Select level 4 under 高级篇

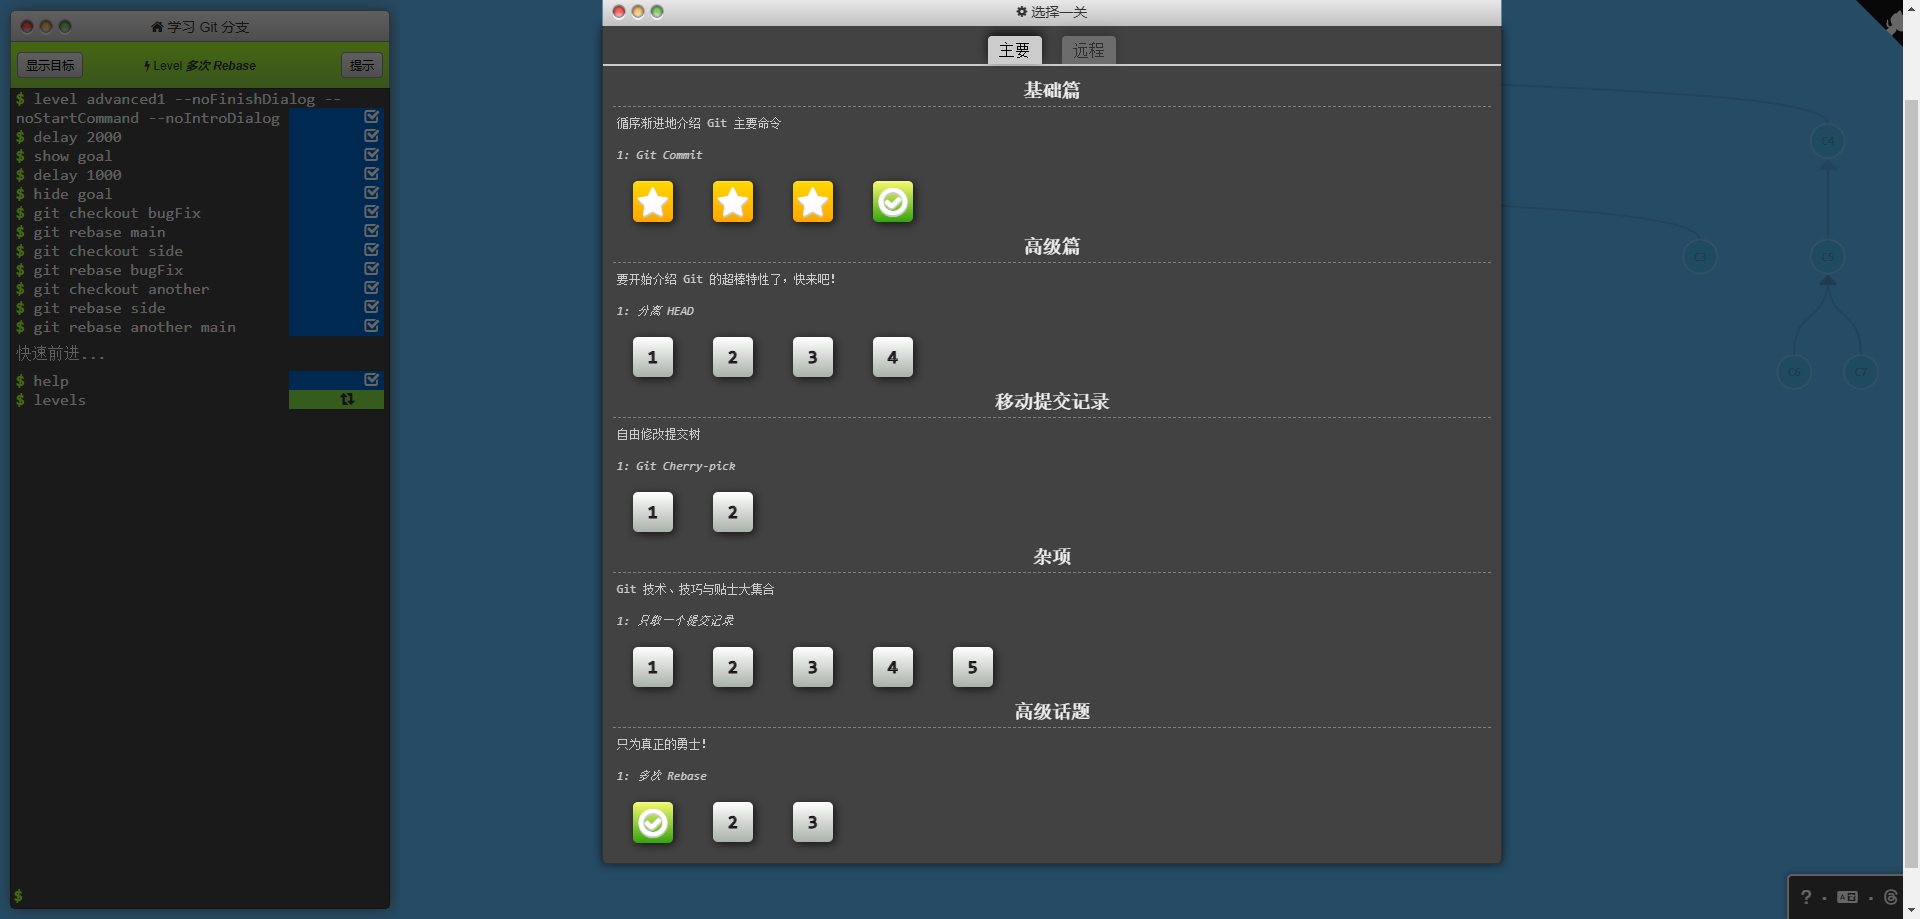tap(893, 357)
